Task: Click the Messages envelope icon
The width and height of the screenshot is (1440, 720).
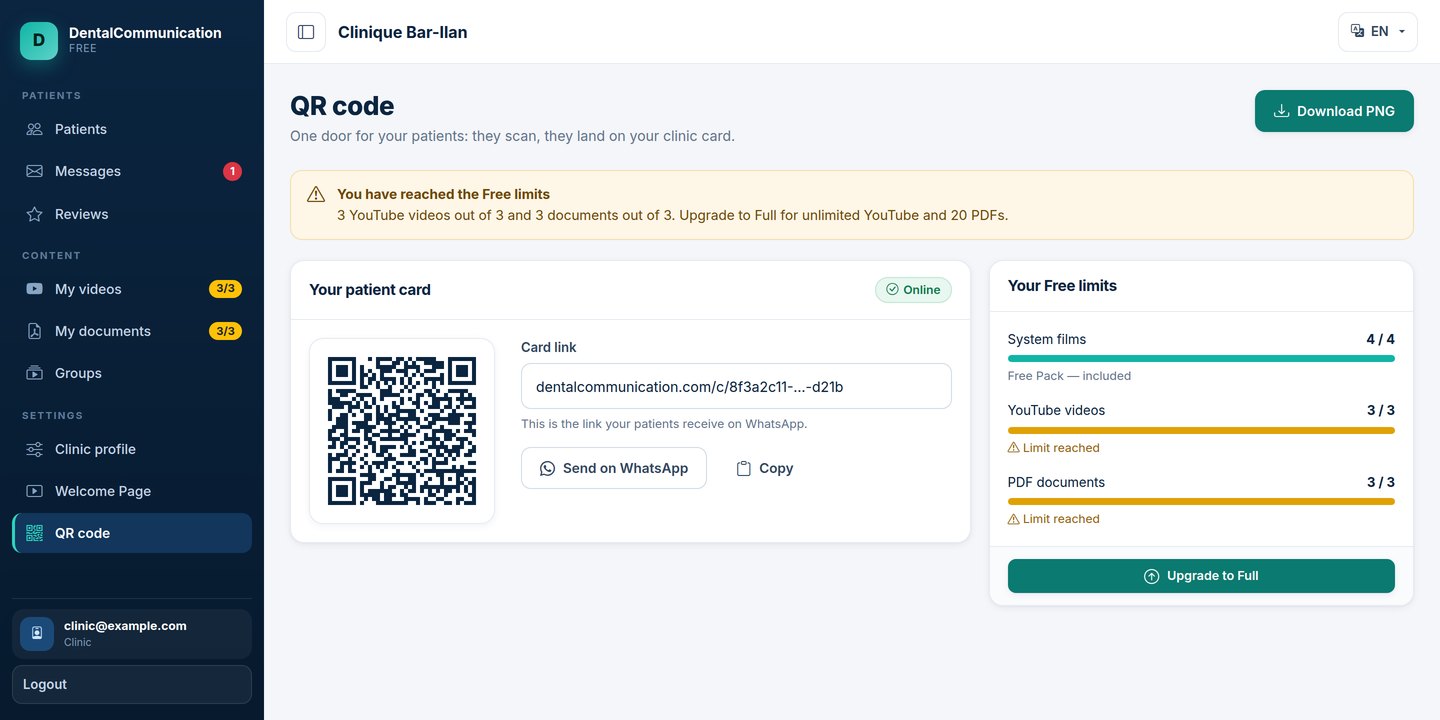Action: [x=35, y=171]
